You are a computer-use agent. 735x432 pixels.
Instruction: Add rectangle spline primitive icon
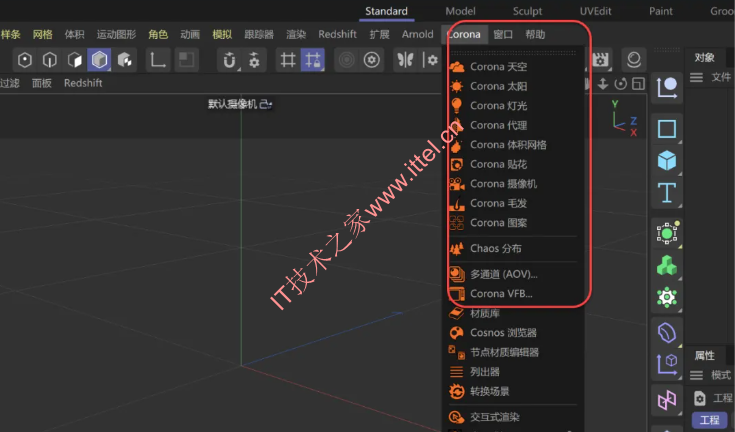(x=667, y=129)
